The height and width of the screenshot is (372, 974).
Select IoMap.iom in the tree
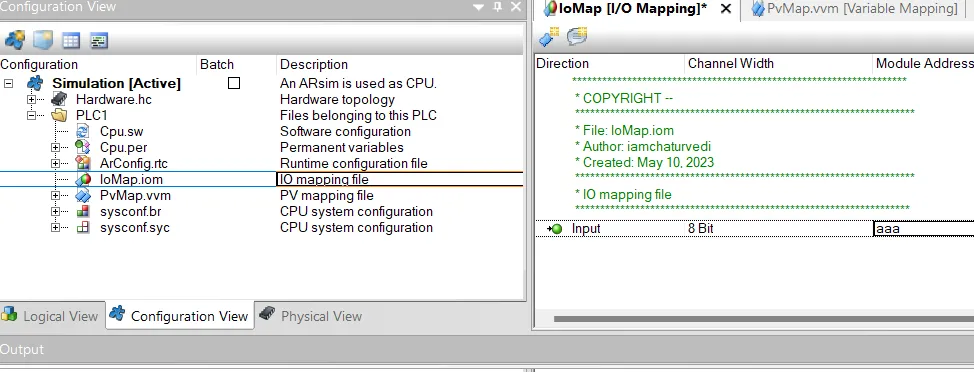(x=131, y=179)
